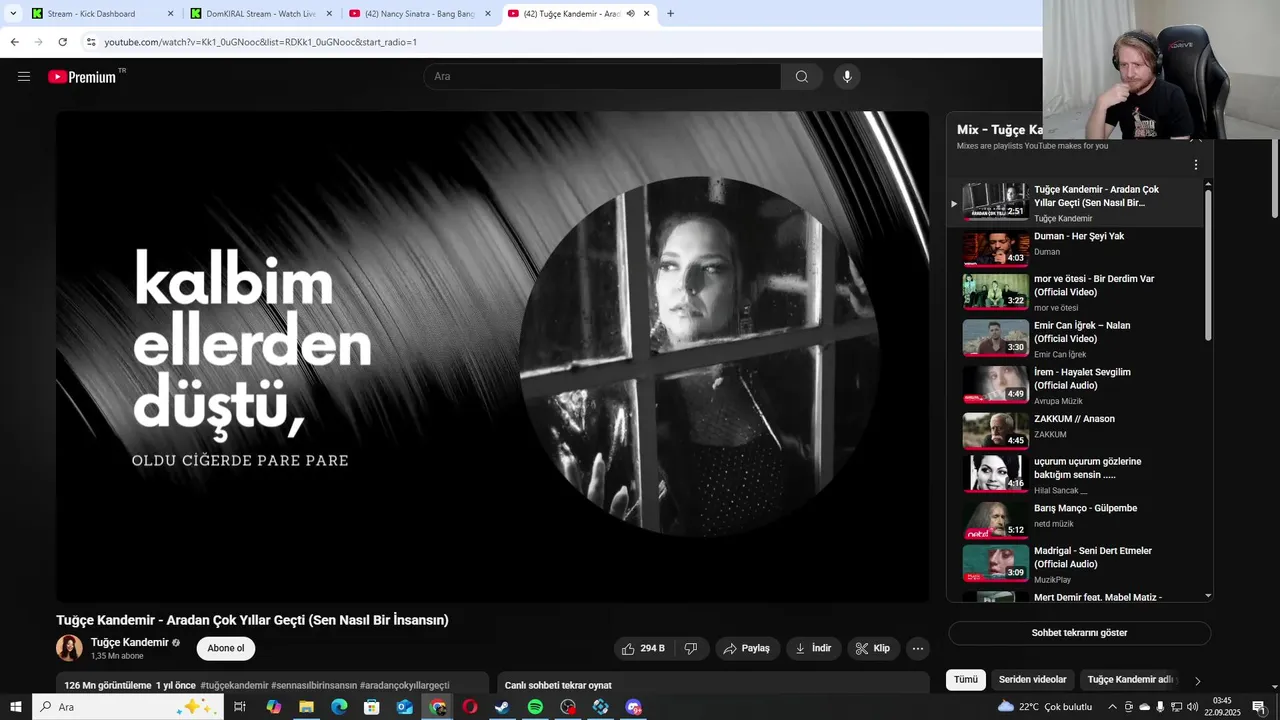
Task: Open Opera browser from the taskbar
Action: [470, 707]
